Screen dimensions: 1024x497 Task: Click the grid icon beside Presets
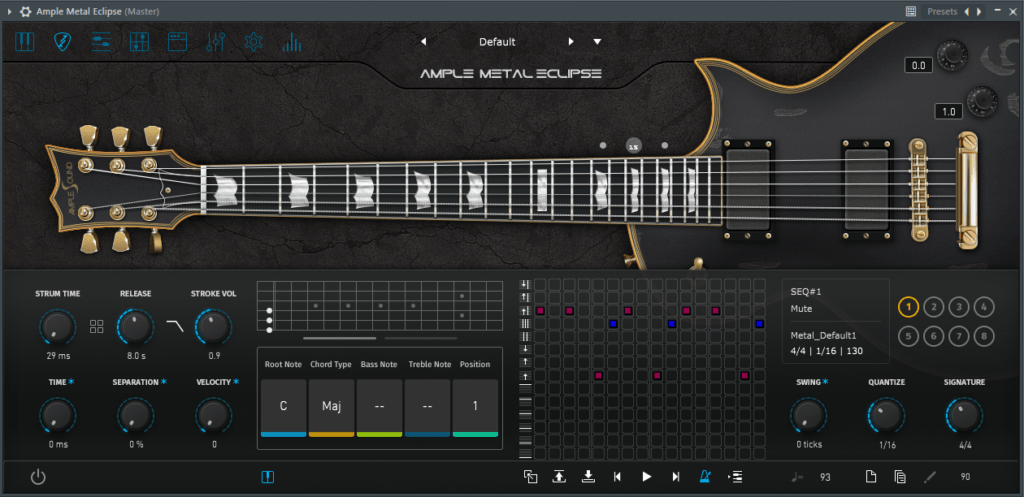911,12
